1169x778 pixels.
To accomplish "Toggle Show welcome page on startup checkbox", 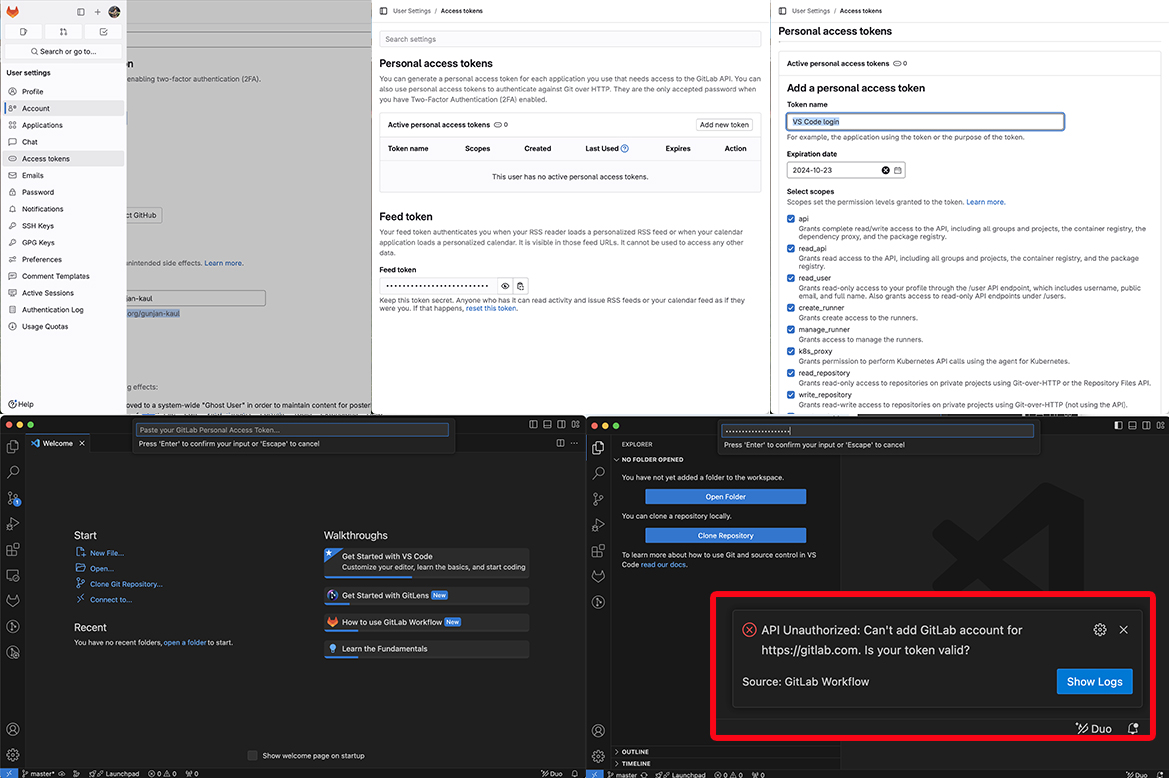I will 253,756.
